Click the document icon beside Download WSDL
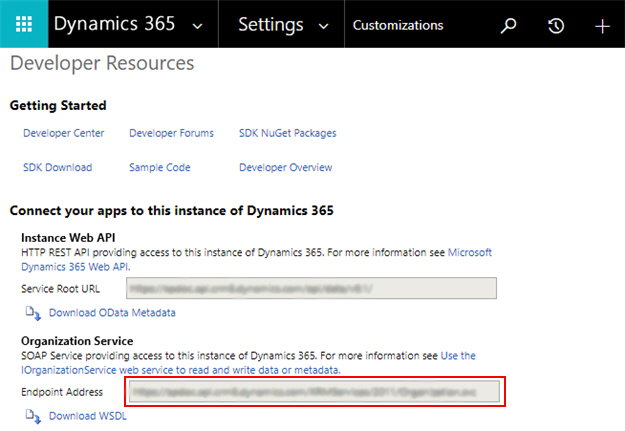 pos(33,416)
